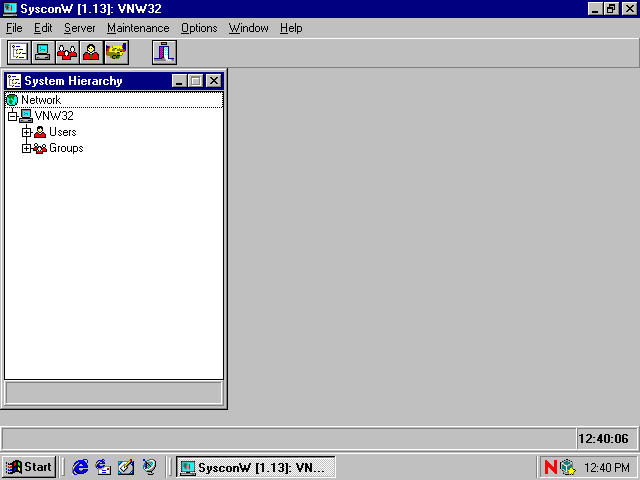This screenshot has width=640, height=480.
Task: Click the server computer toolbar icon
Action: click(x=43, y=52)
